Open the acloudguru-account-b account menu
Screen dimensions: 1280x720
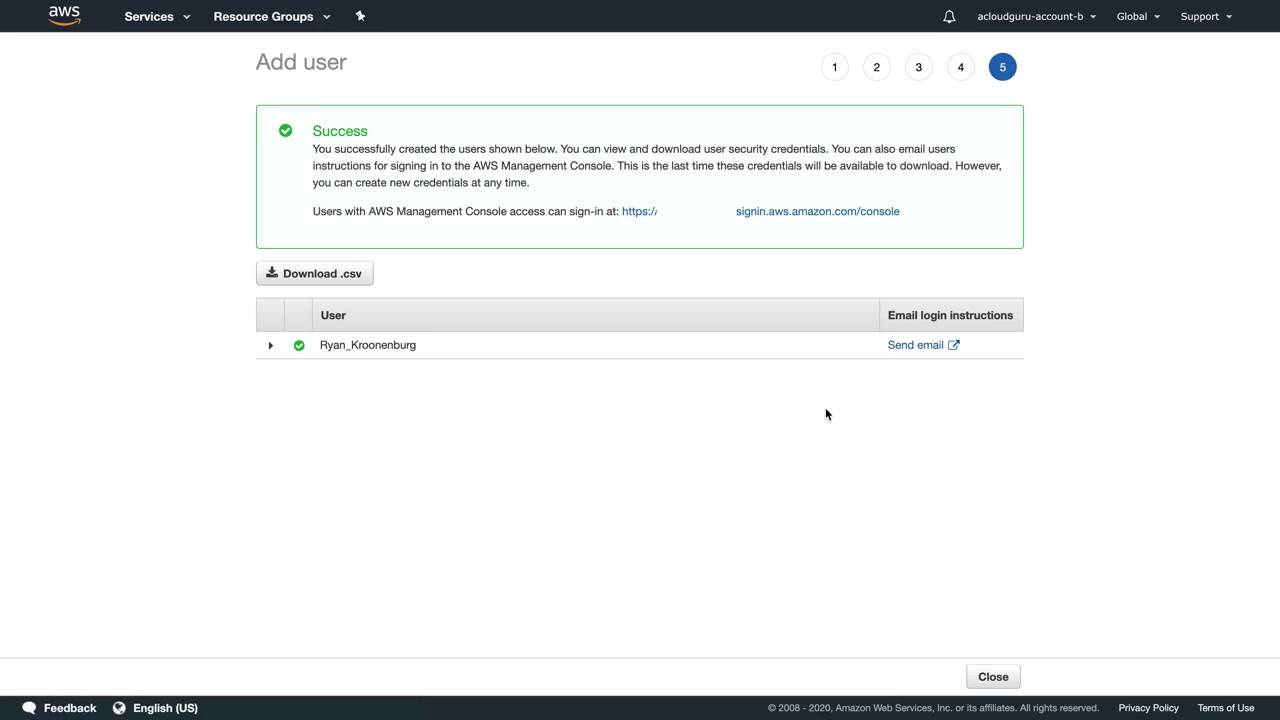[x=1036, y=16]
